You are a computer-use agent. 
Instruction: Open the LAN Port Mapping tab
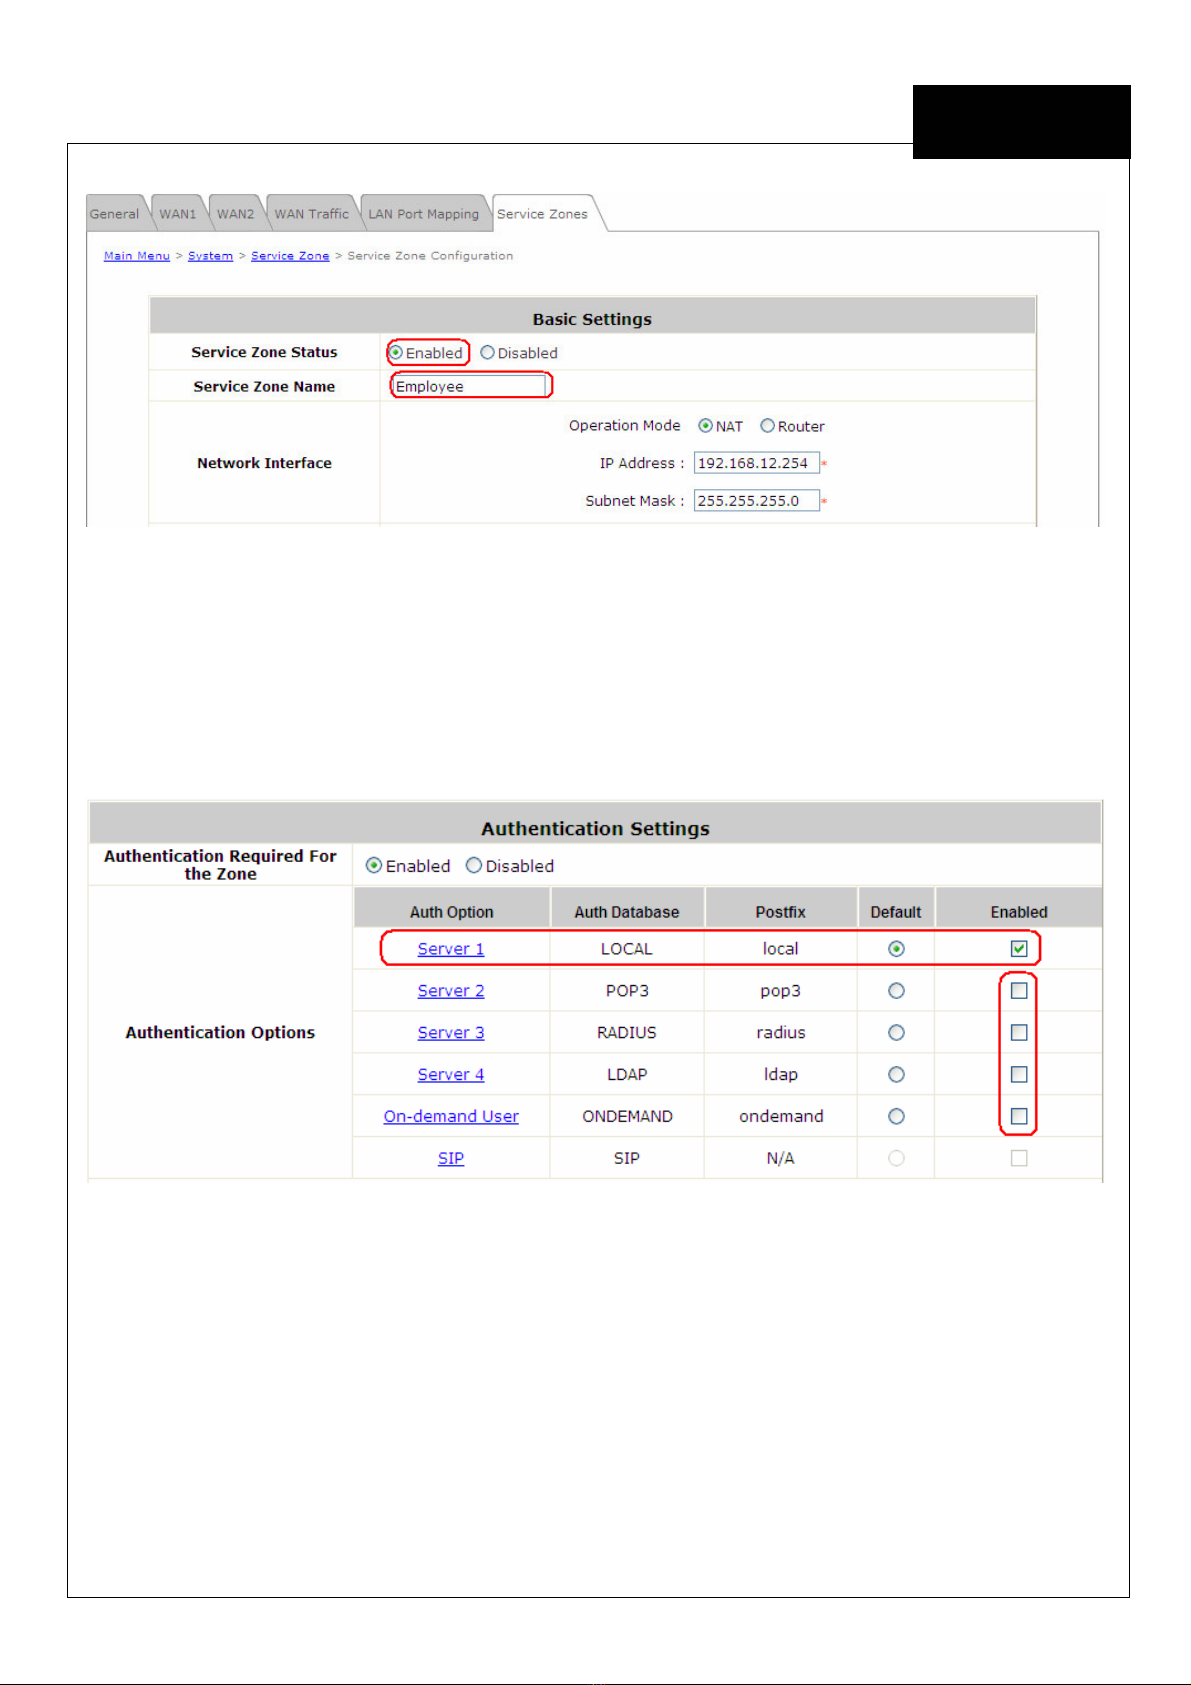point(424,214)
